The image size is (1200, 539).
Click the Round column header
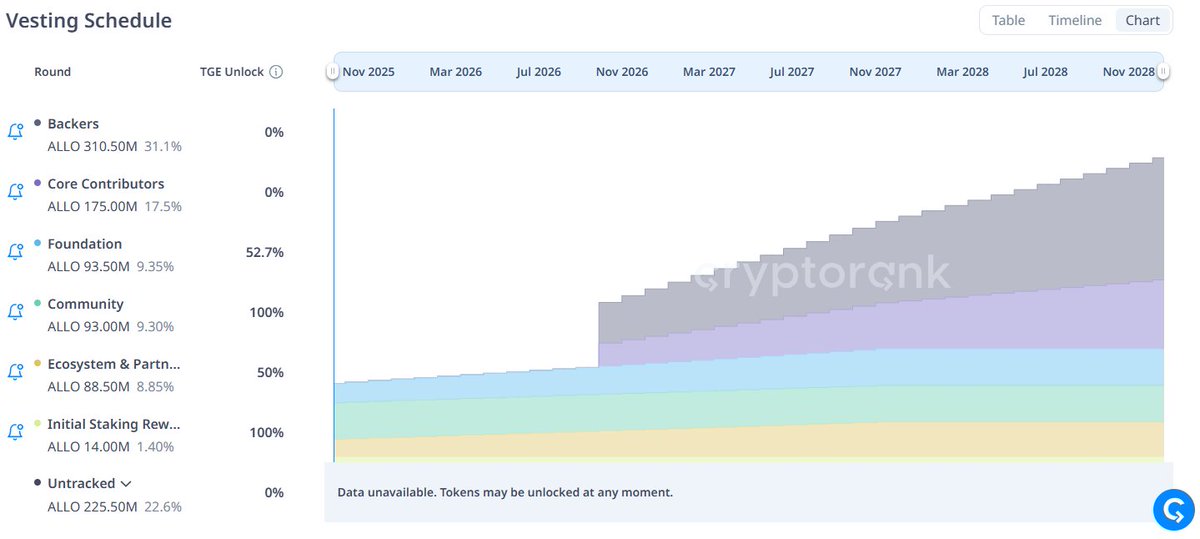[52, 72]
